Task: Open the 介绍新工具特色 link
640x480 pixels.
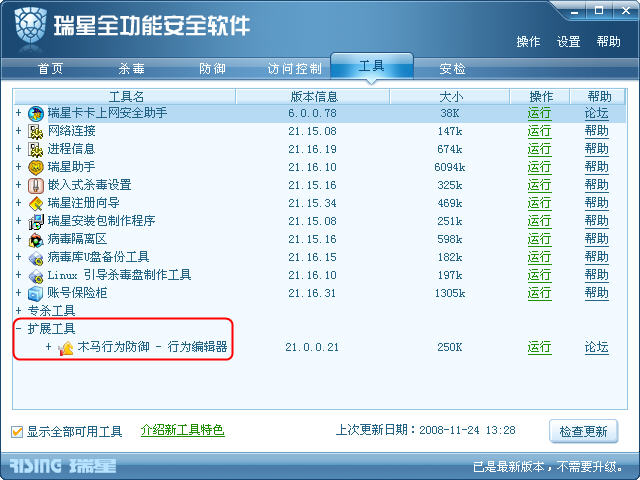Action: pyautogui.click(x=182, y=430)
